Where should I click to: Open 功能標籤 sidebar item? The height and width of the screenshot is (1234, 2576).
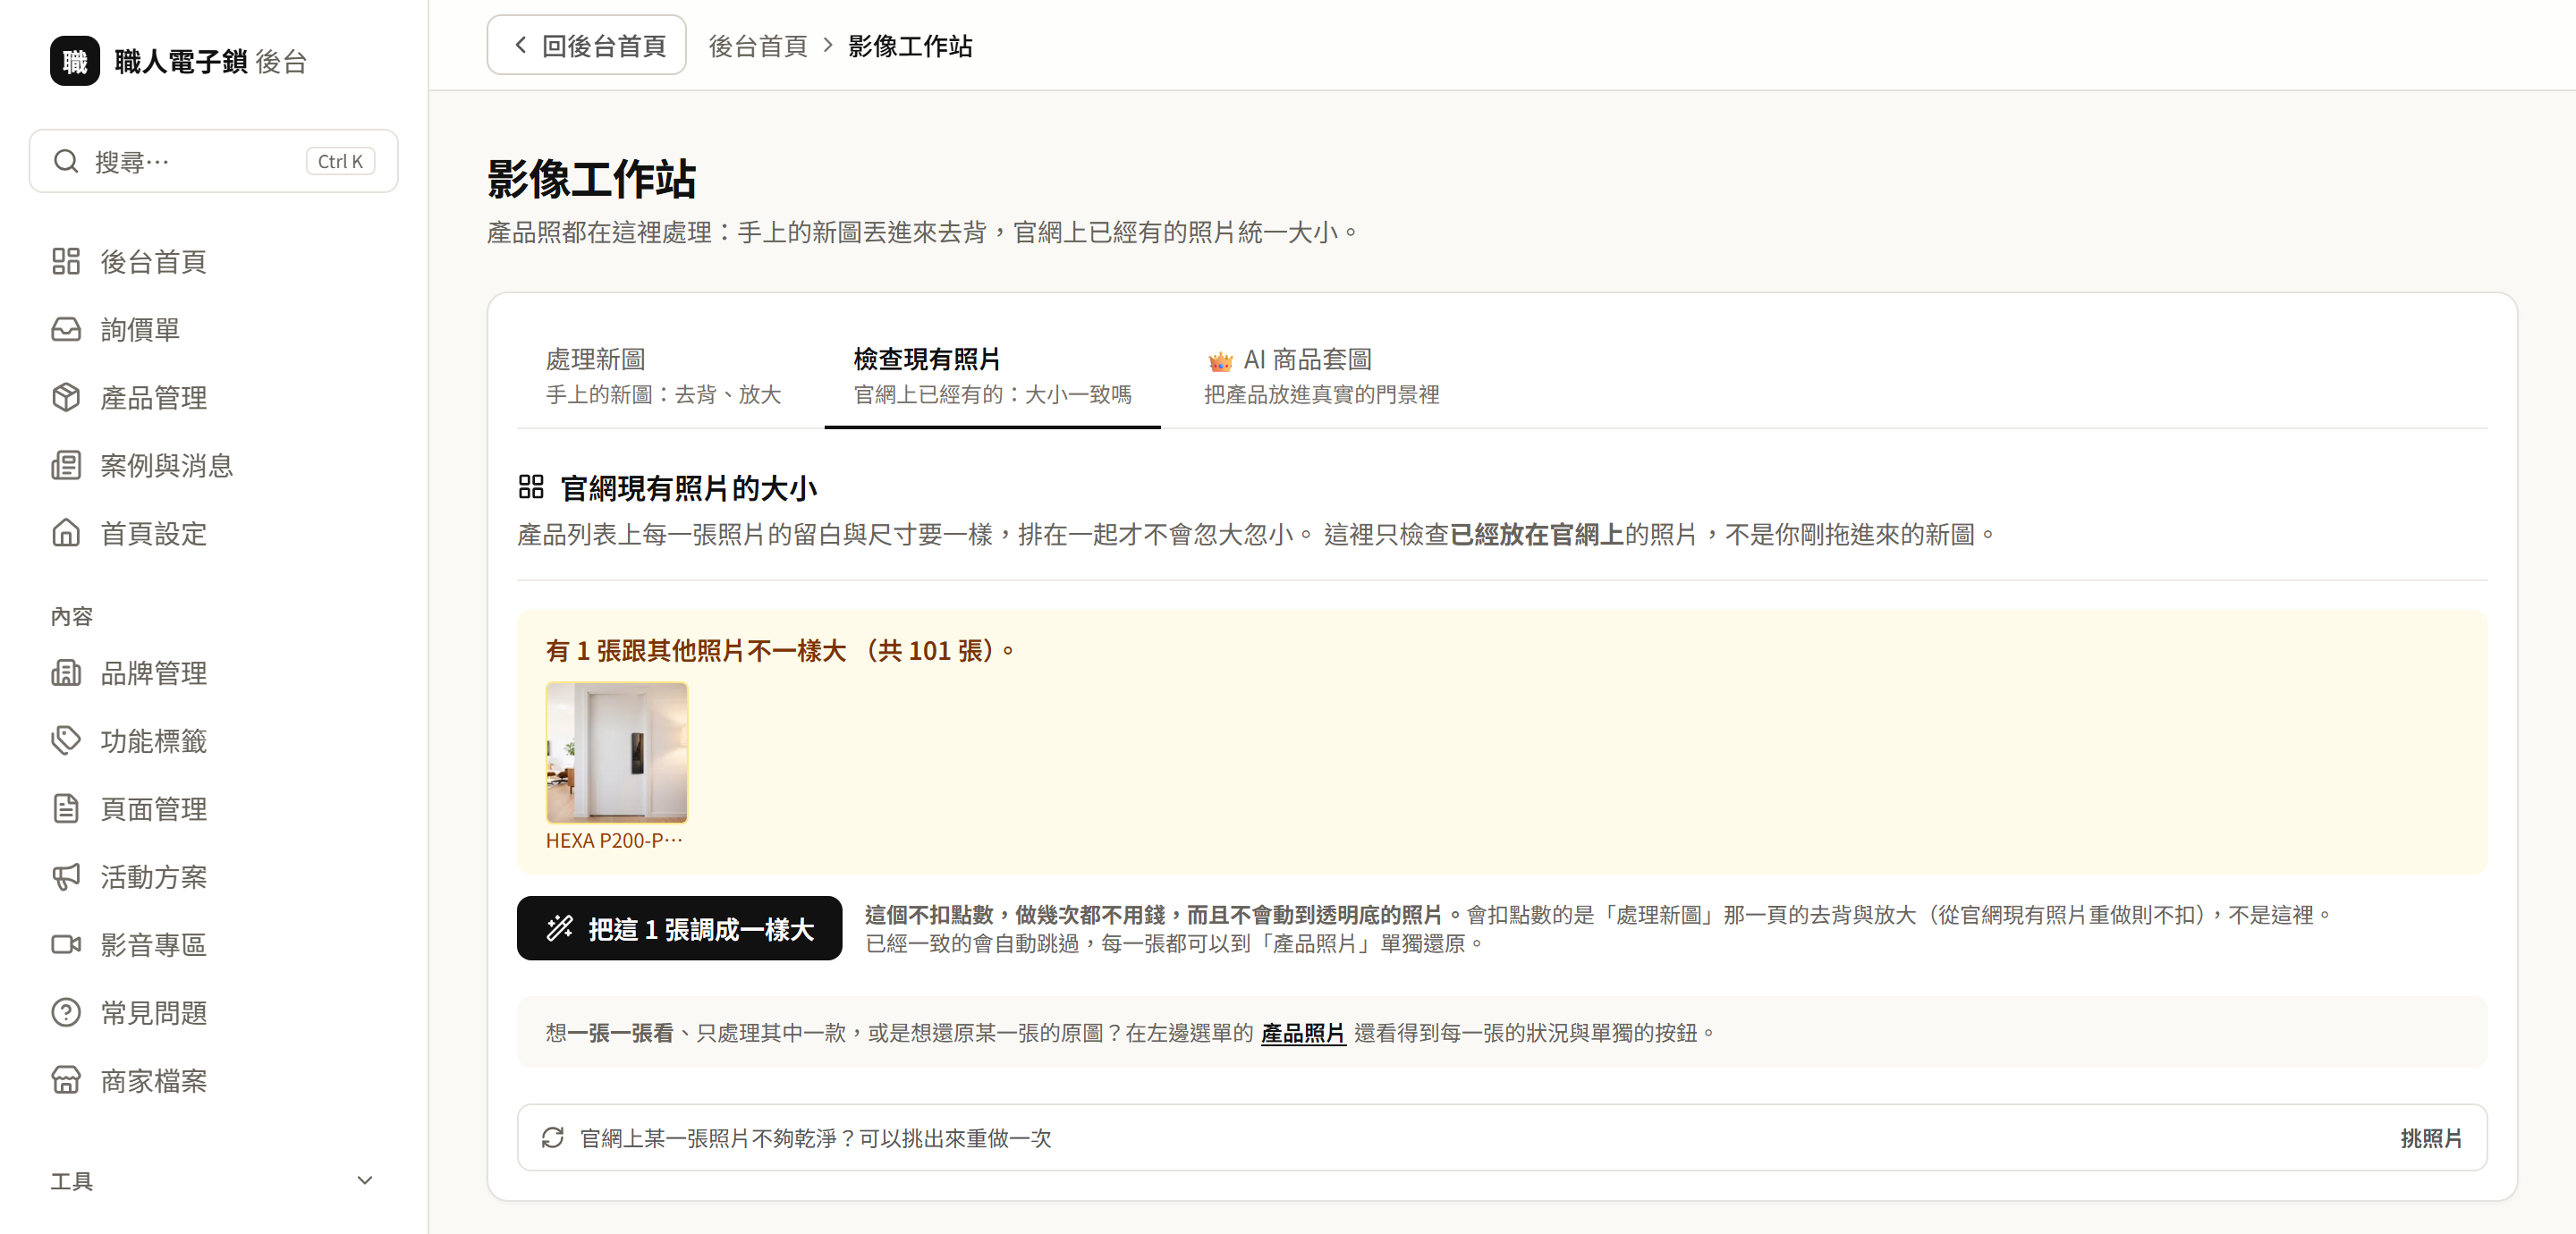[213, 741]
